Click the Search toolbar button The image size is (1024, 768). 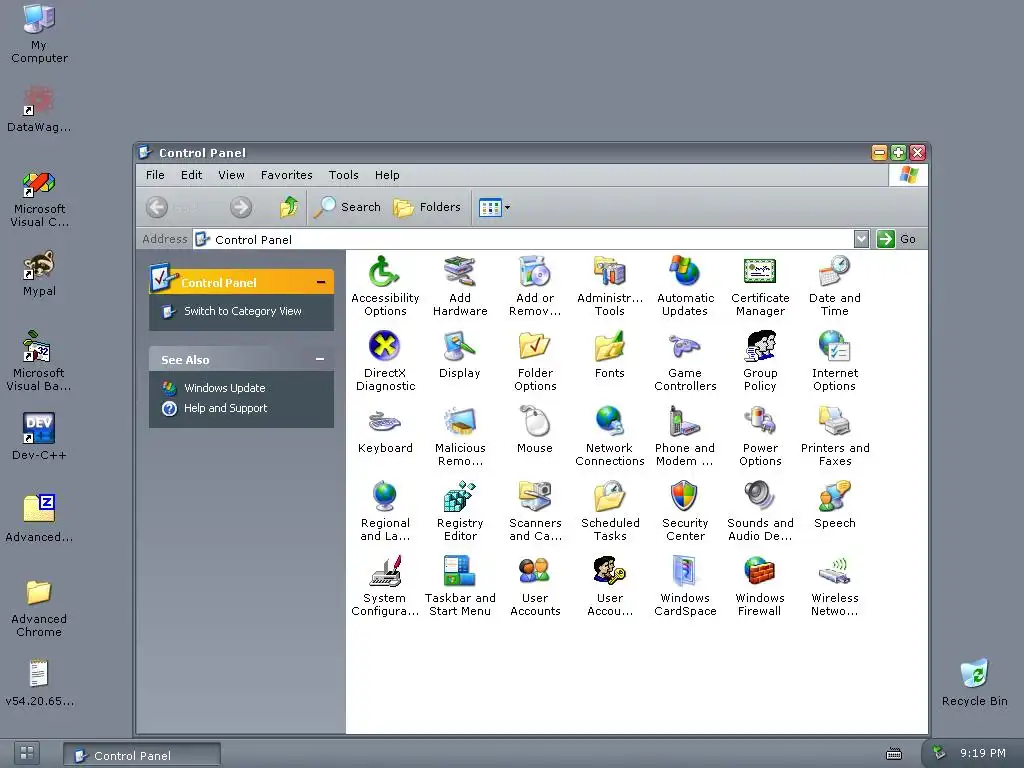347,208
